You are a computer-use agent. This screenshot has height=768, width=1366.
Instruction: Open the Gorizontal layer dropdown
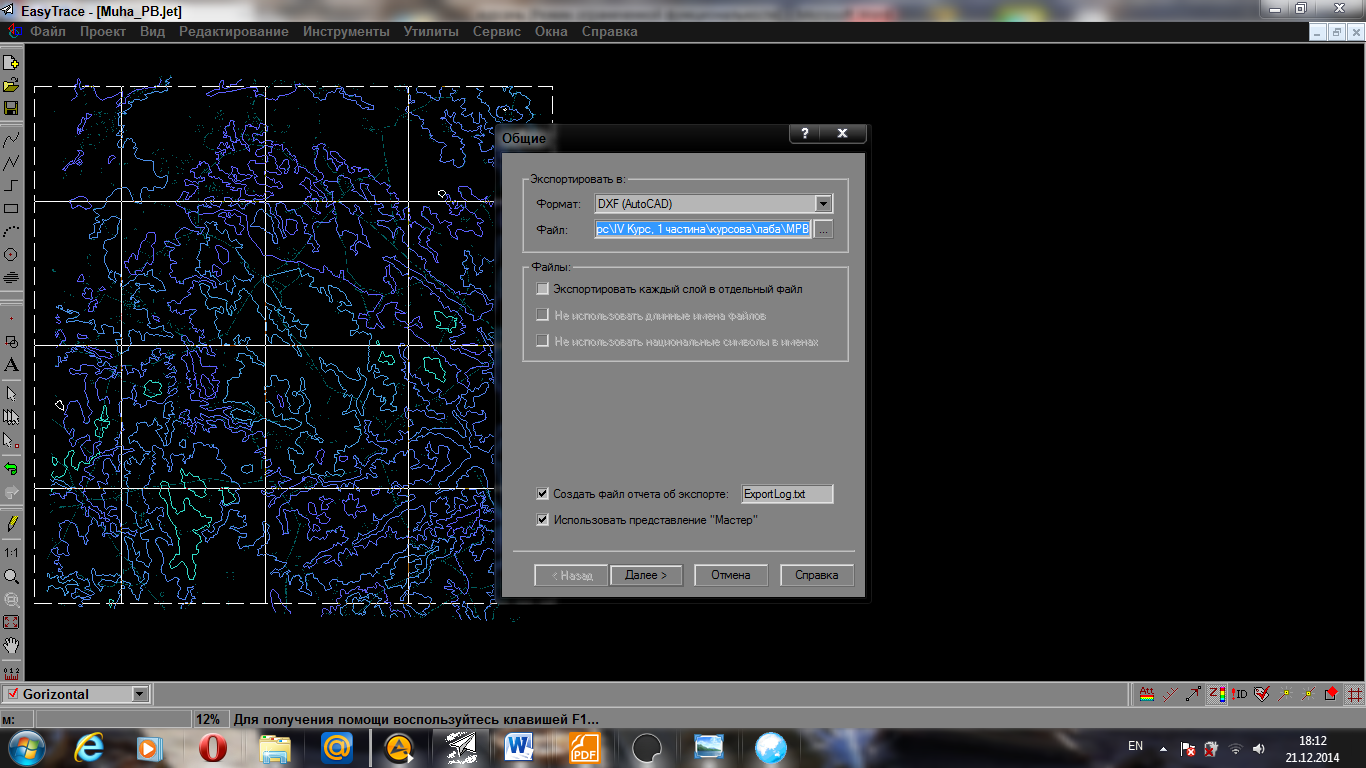(x=140, y=694)
